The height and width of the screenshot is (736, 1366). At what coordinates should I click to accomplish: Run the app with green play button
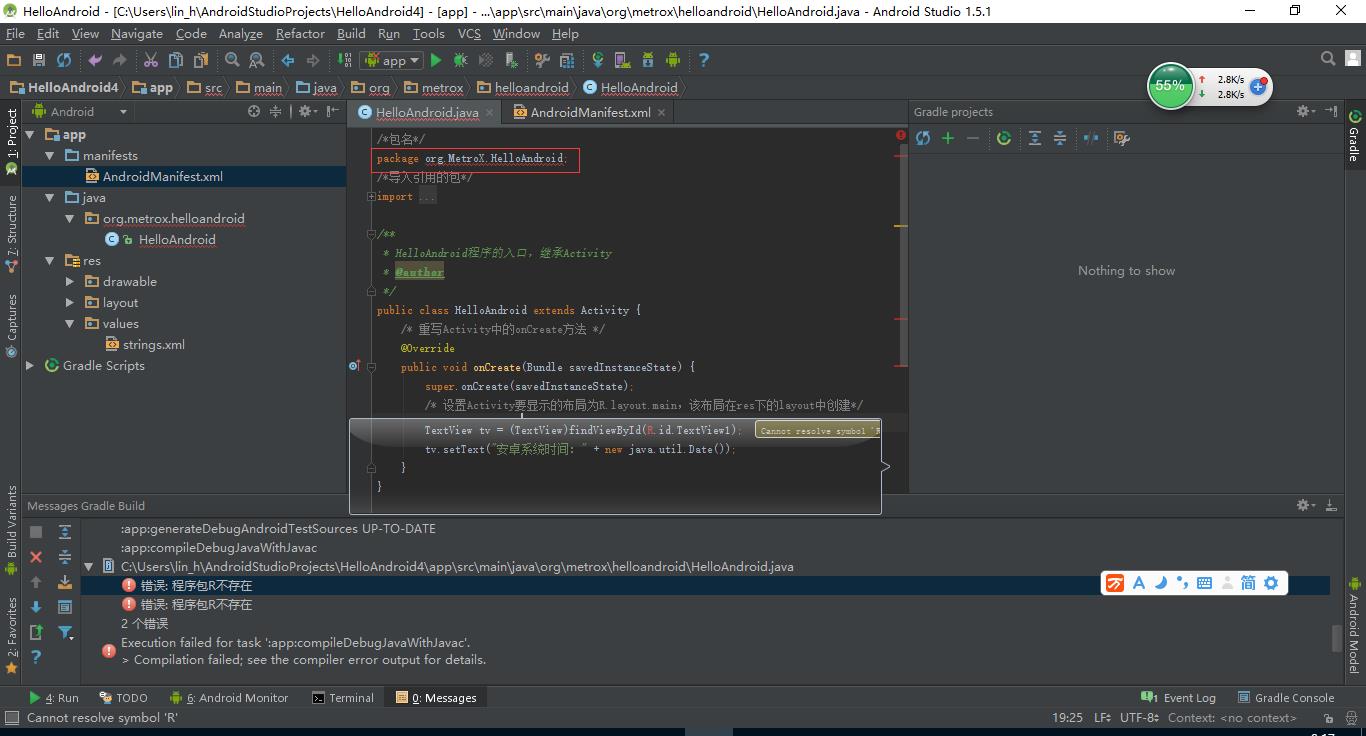[x=436, y=60]
